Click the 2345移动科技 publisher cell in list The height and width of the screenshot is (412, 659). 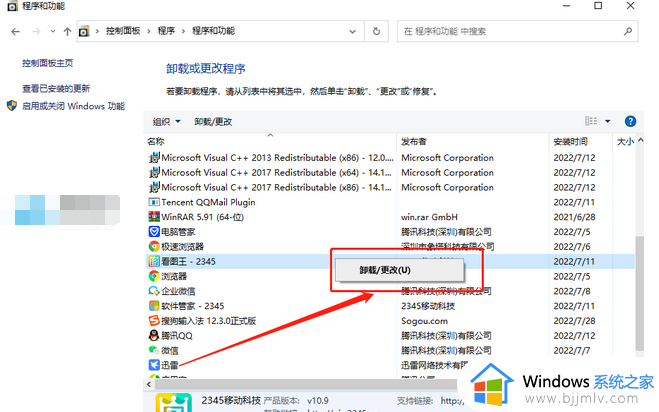[428, 306]
